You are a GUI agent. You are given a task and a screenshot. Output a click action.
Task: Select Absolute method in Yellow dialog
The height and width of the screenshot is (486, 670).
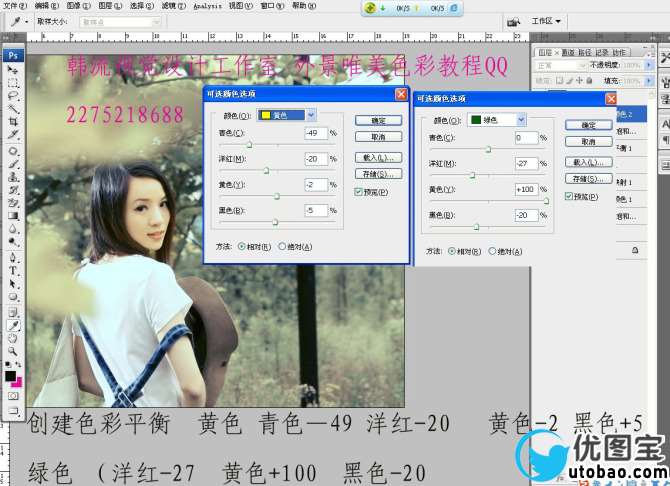[282, 247]
